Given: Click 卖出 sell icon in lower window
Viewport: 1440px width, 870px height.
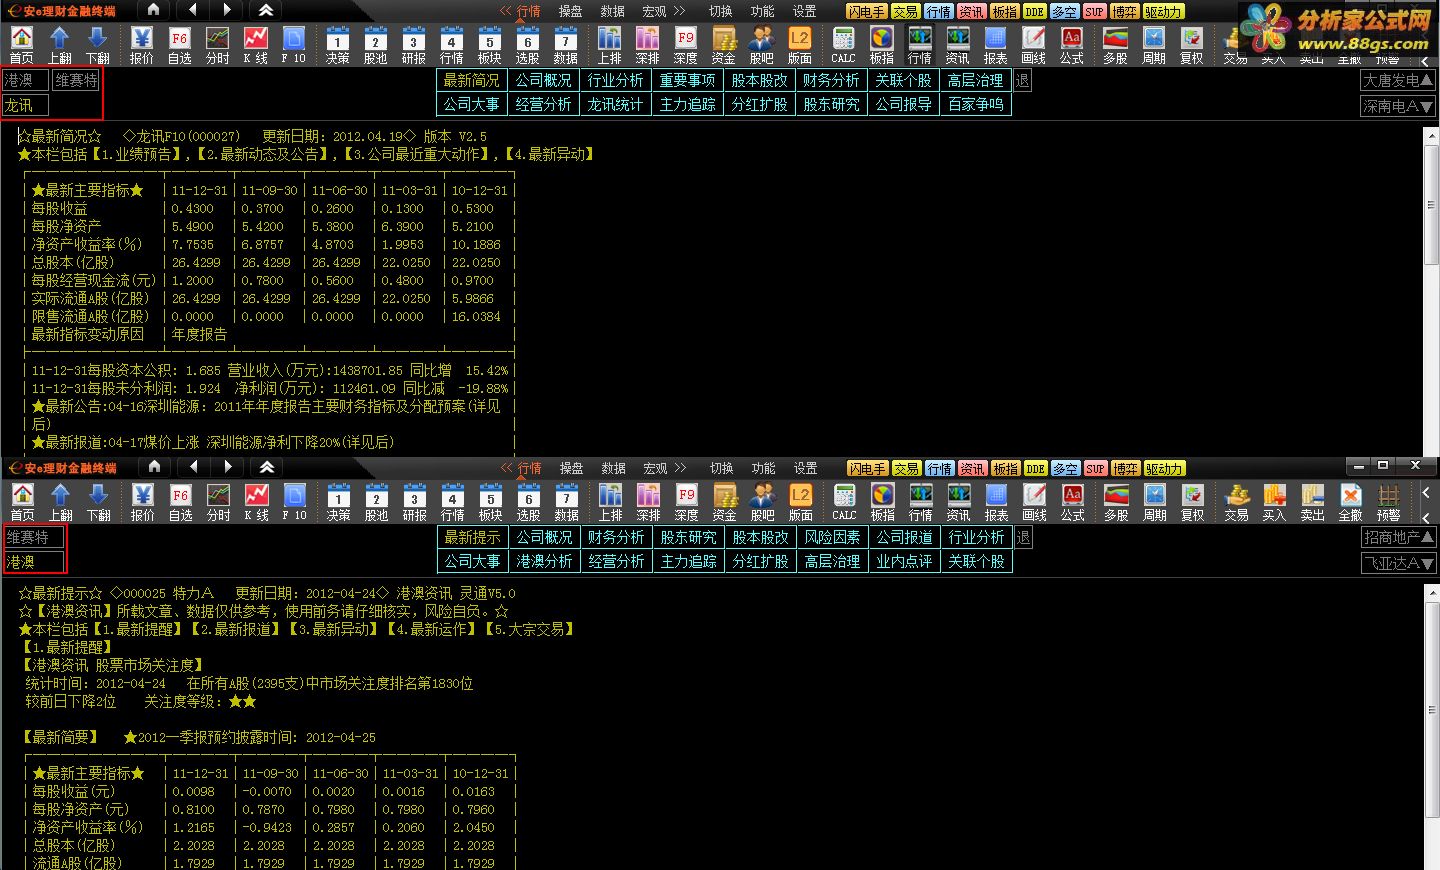Looking at the screenshot, I should point(1312,502).
